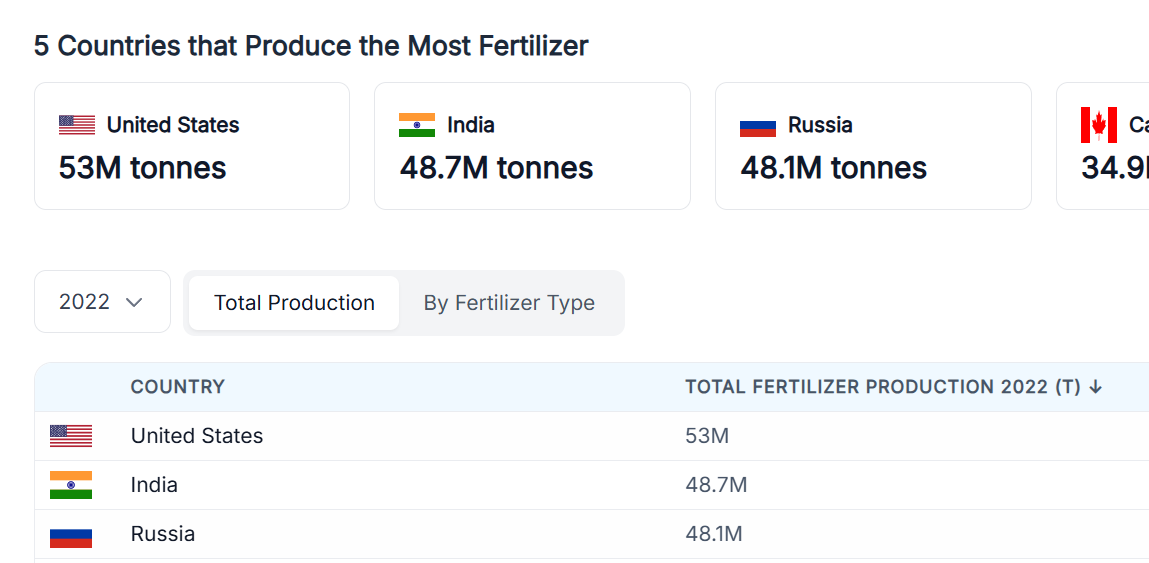The image size is (1149, 563).
Task: Switch to Total Production tab
Action: tap(294, 303)
